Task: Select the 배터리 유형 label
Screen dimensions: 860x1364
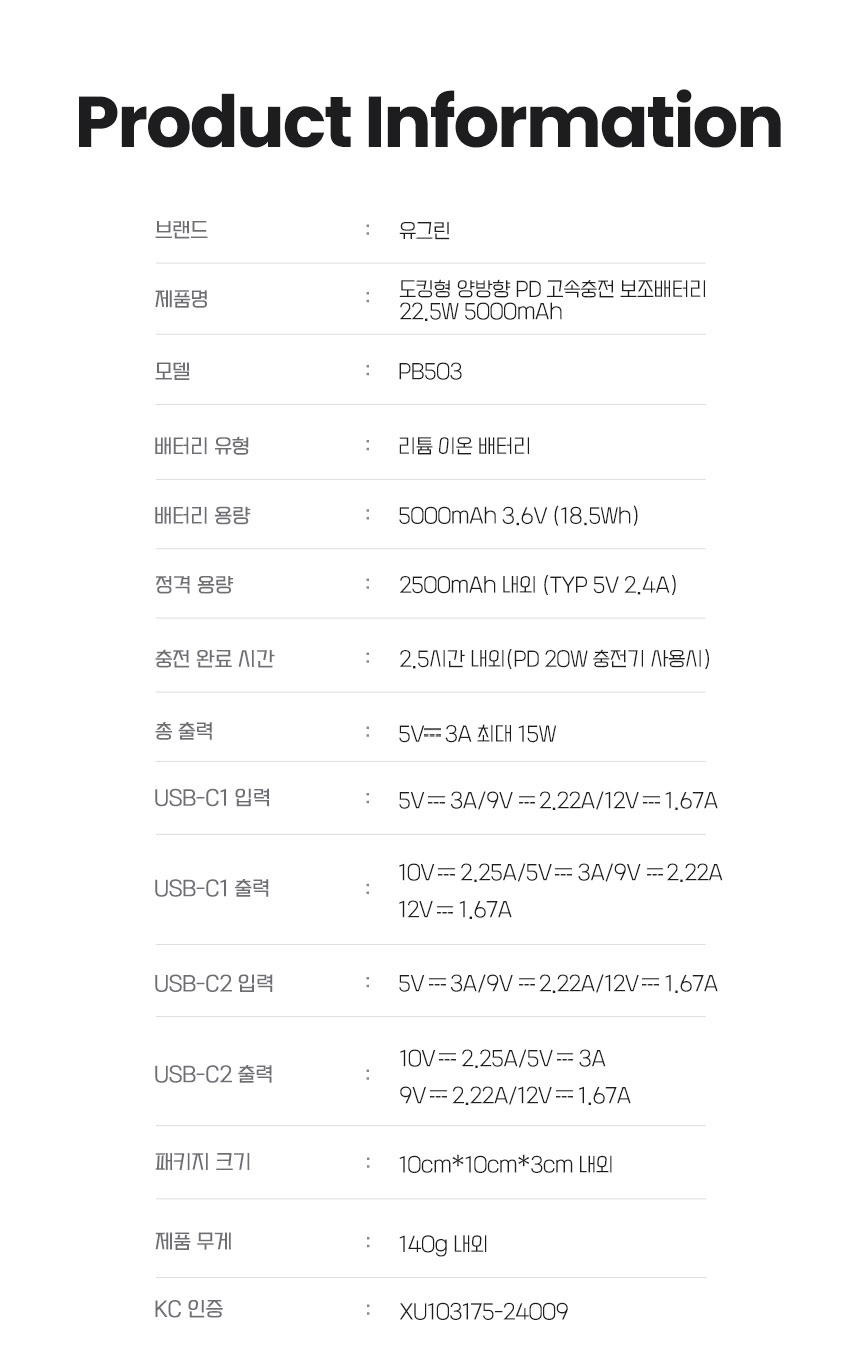Action: pyautogui.click(x=202, y=446)
